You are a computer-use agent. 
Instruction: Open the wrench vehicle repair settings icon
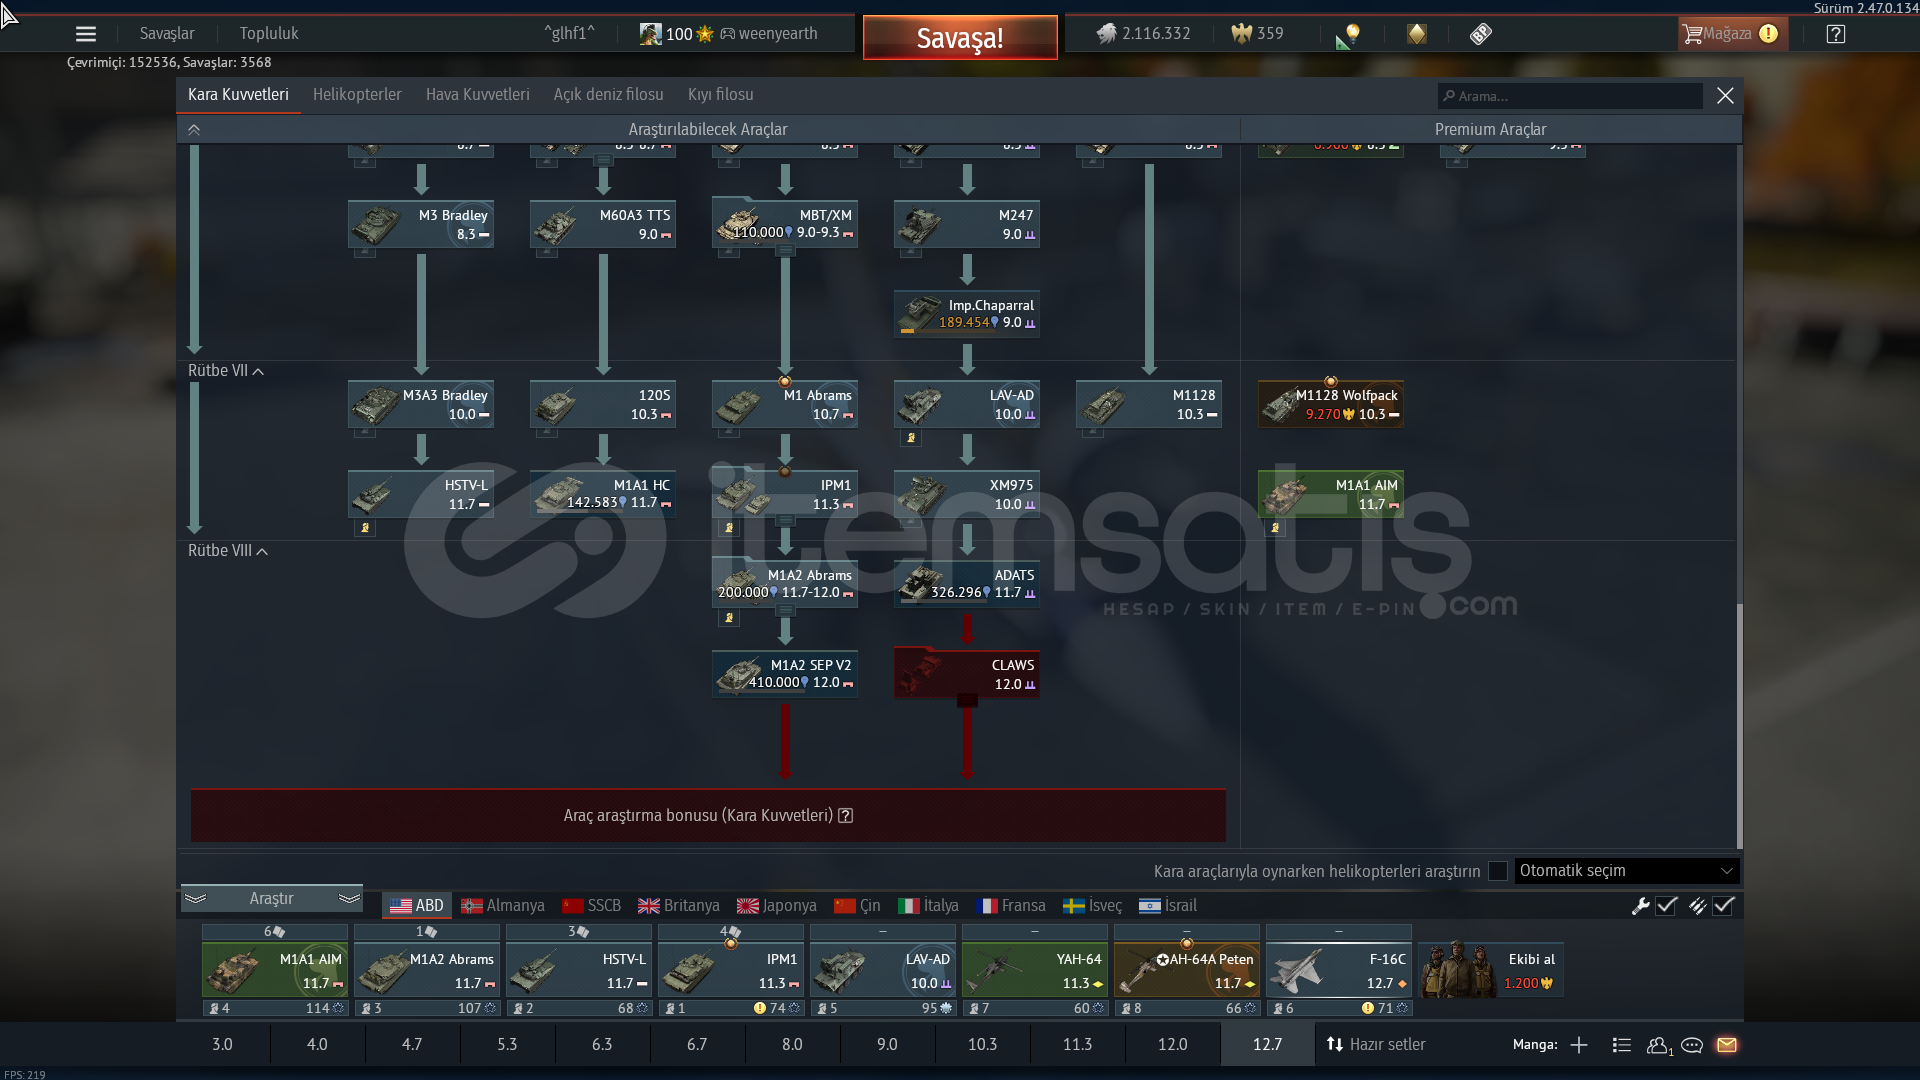(x=1640, y=906)
